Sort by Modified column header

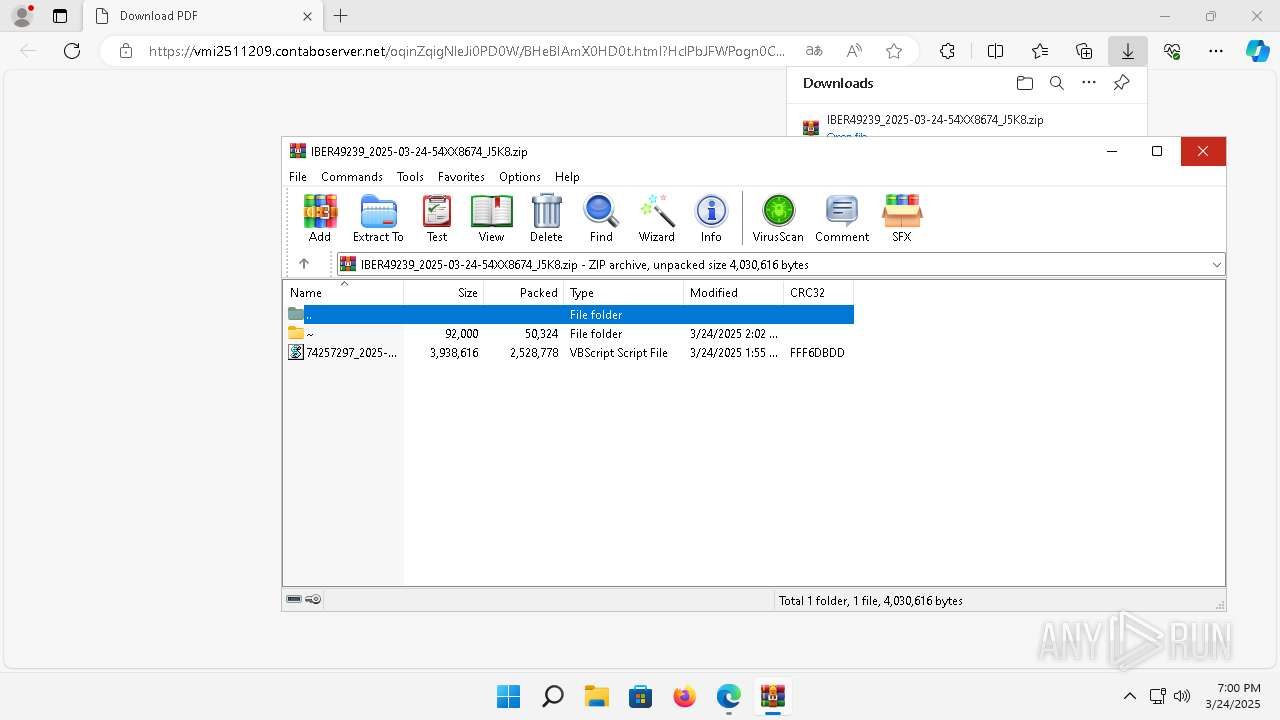point(734,293)
